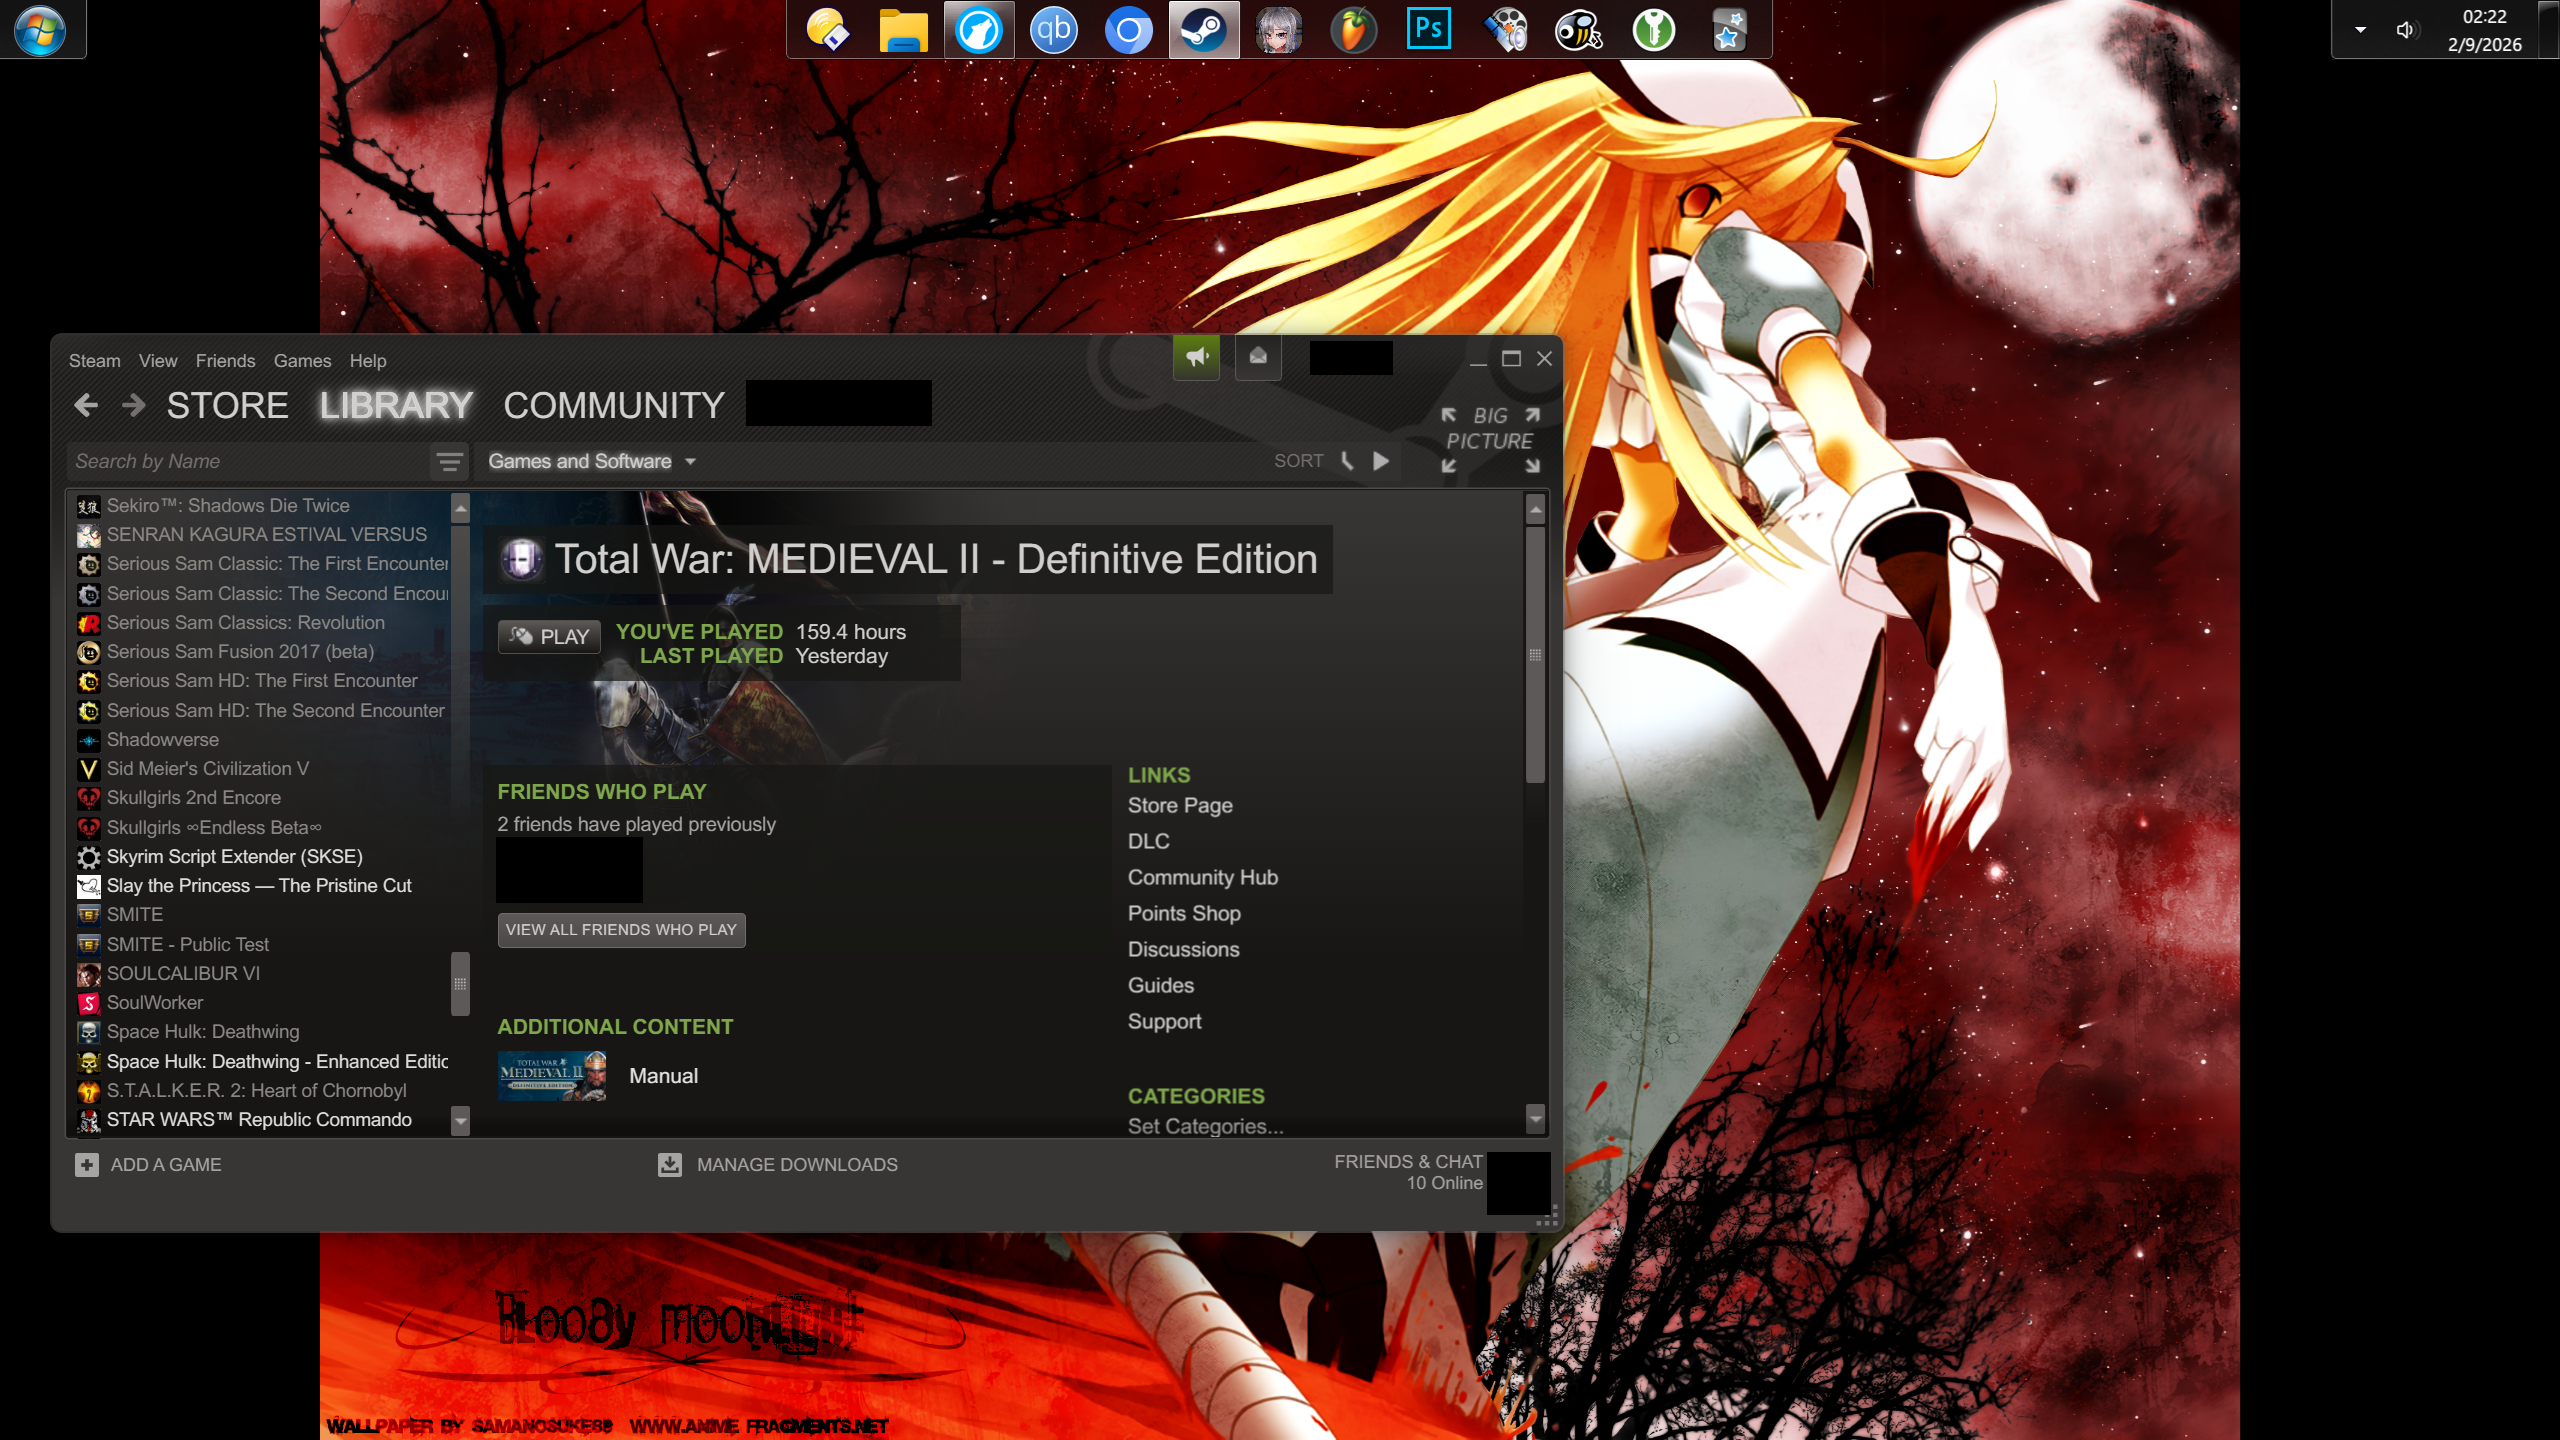Click the Add a Game plus icon
Screen dimensions: 2560x1440
pos(87,1164)
